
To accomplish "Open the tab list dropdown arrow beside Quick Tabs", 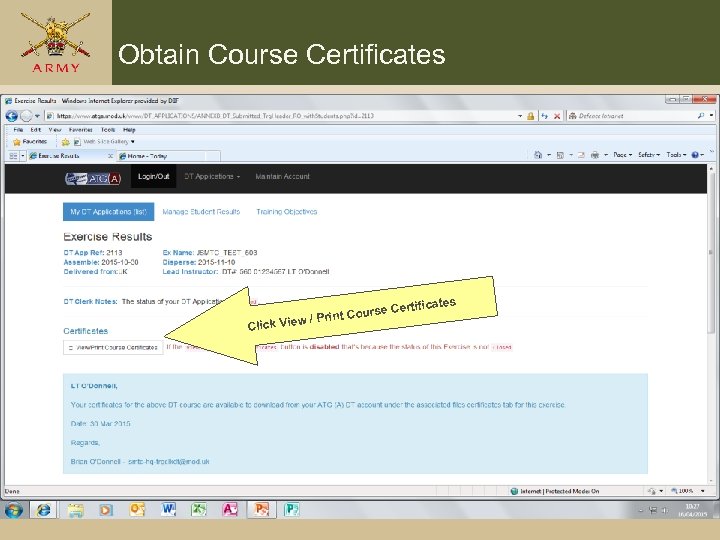I will tap(23, 156).
